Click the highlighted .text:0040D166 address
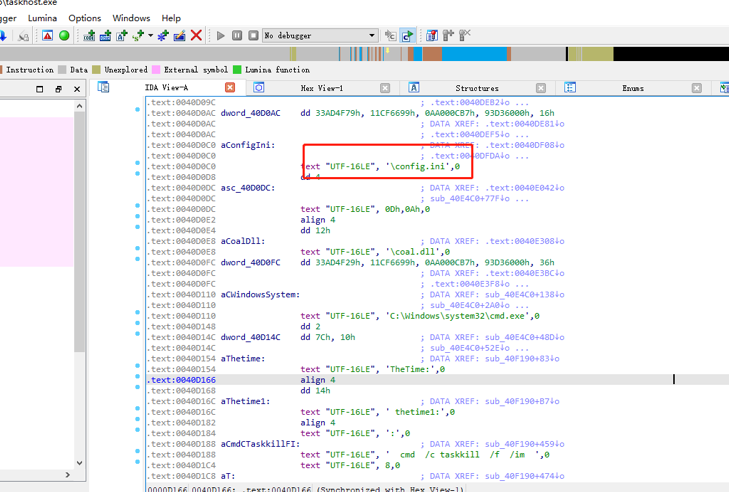Viewport: 729px width, 492px height. (x=181, y=380)
